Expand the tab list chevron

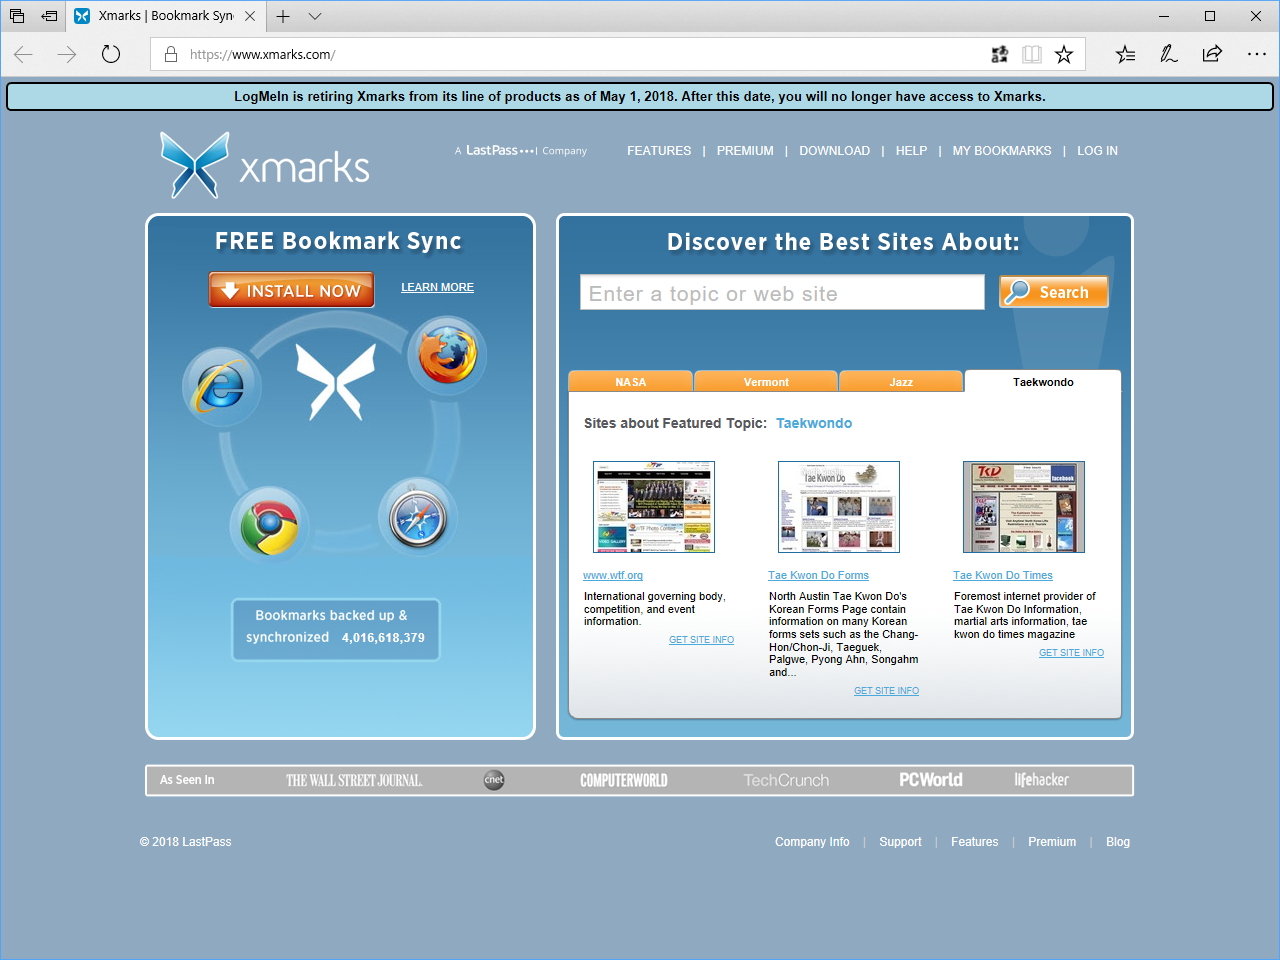(x=314, y=16)
